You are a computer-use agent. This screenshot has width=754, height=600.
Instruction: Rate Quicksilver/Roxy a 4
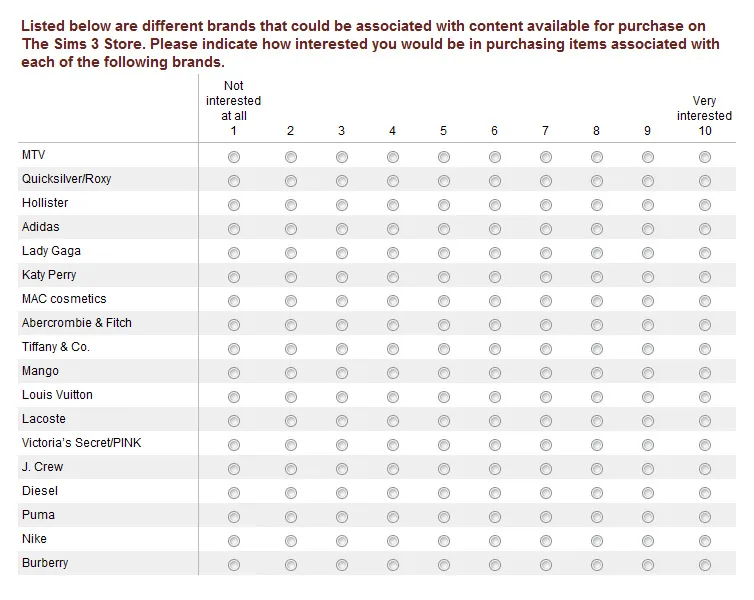[393, 181]
